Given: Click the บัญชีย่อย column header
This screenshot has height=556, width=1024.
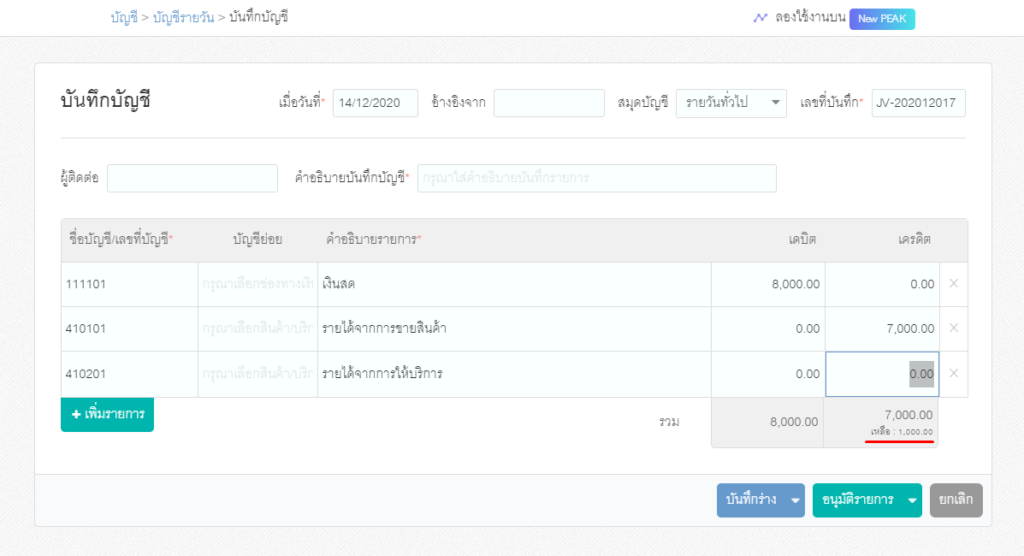Looking at the screenshot, I should coord(257,239).
